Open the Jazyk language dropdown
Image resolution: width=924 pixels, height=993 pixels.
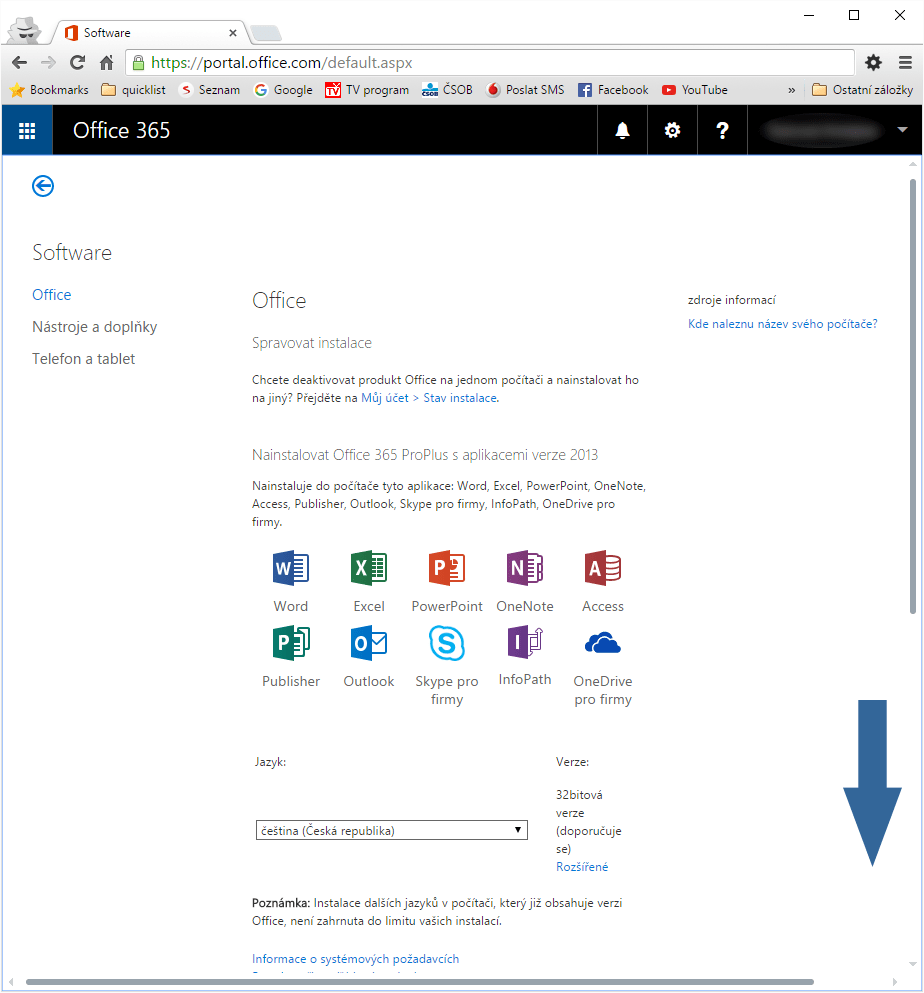point(391,829)
